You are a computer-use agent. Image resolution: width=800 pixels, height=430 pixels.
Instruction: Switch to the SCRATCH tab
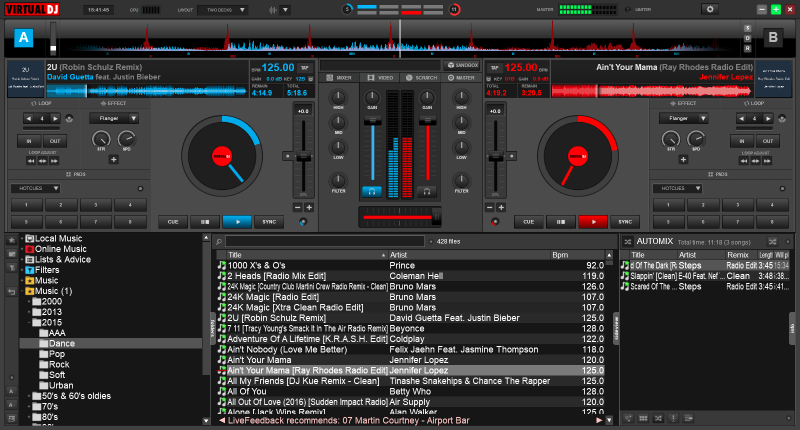[422, 78]
